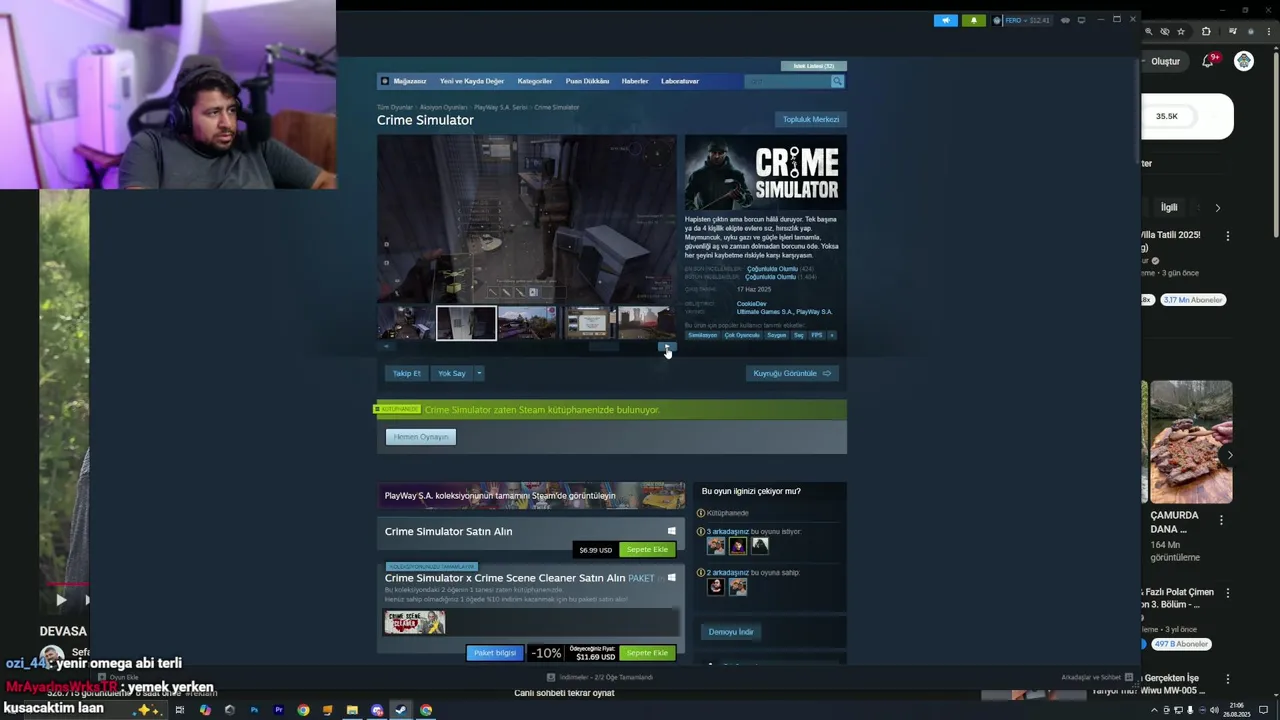
Task: Click CookieDev developer link
Action: (x=752, y=304)
